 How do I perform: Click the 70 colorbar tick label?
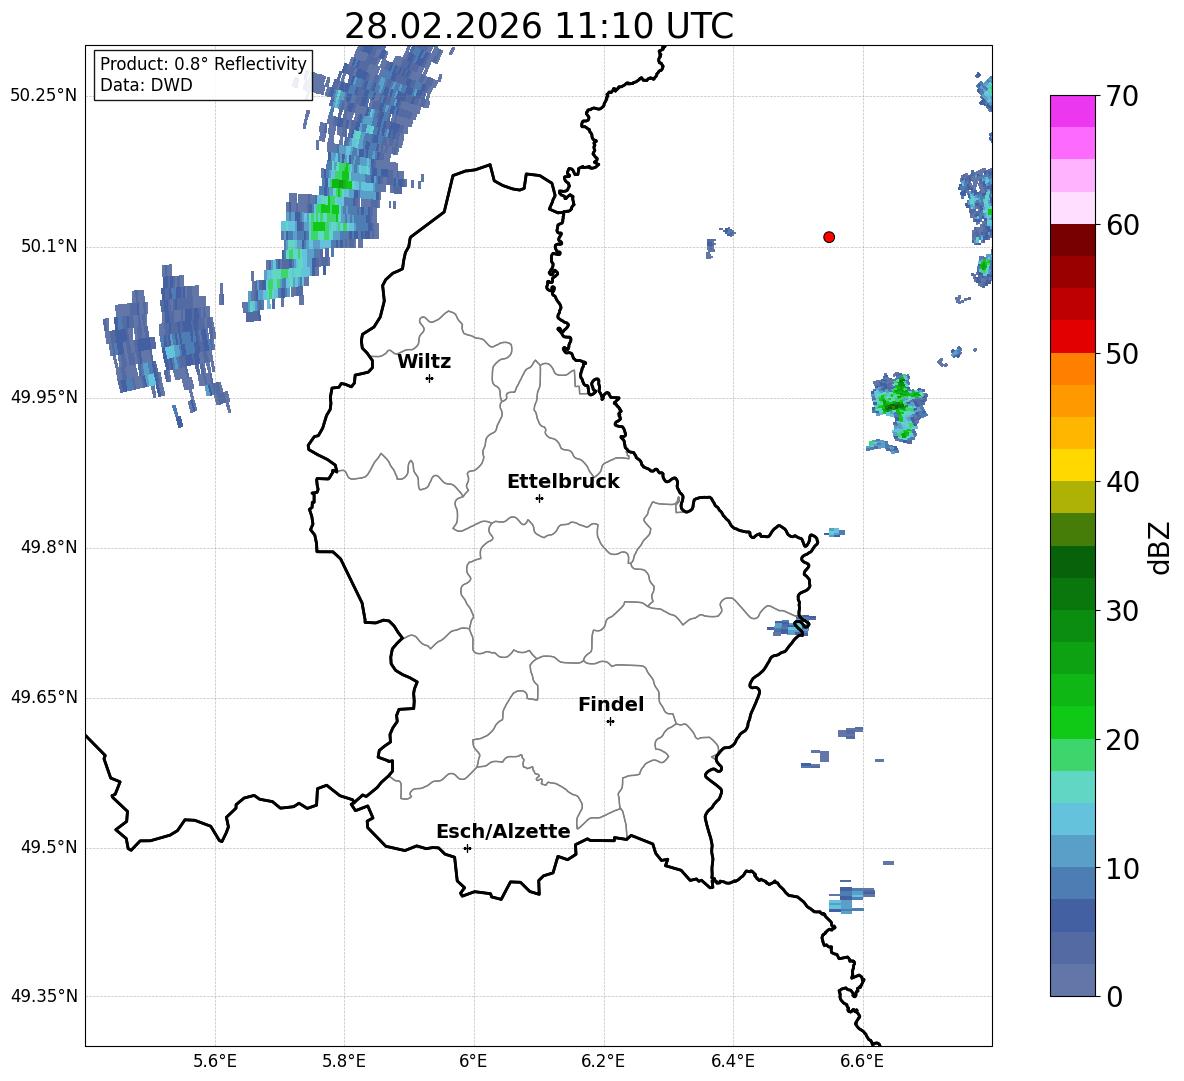tap(1121, 97)
